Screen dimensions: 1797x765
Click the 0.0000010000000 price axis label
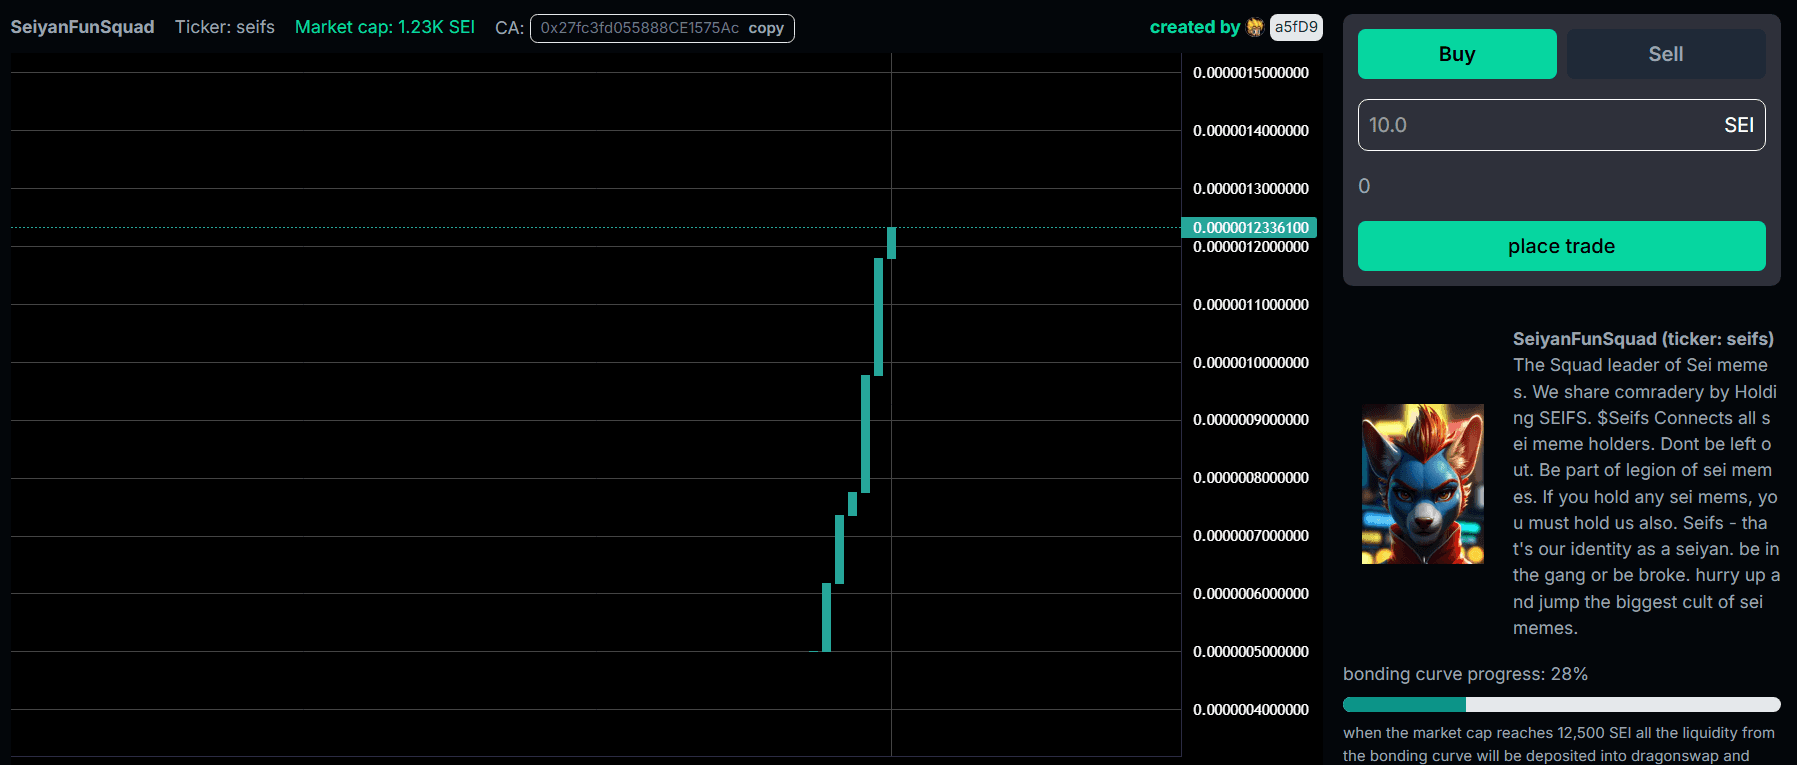pyautogui.click(x=1251, y=362)
